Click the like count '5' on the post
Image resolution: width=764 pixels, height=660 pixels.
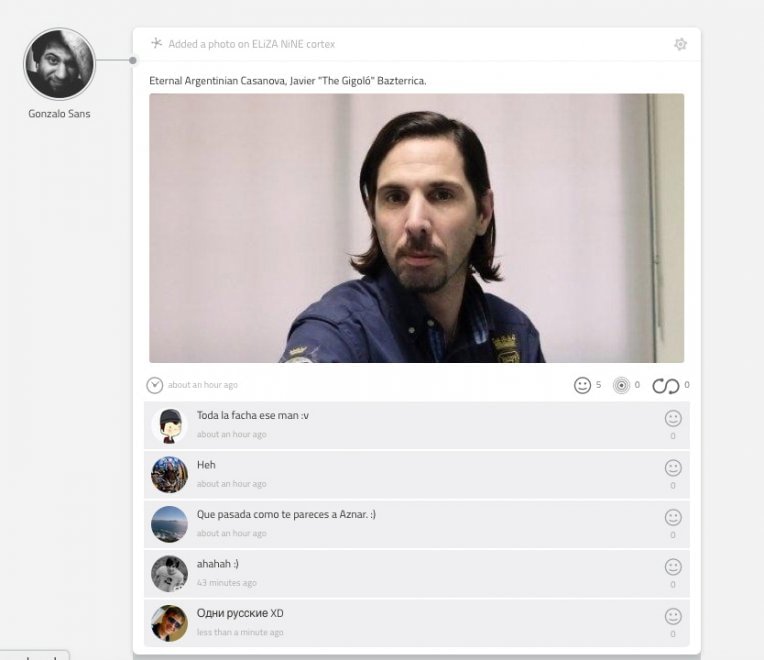pyautogui.click(x=598, y=385)
